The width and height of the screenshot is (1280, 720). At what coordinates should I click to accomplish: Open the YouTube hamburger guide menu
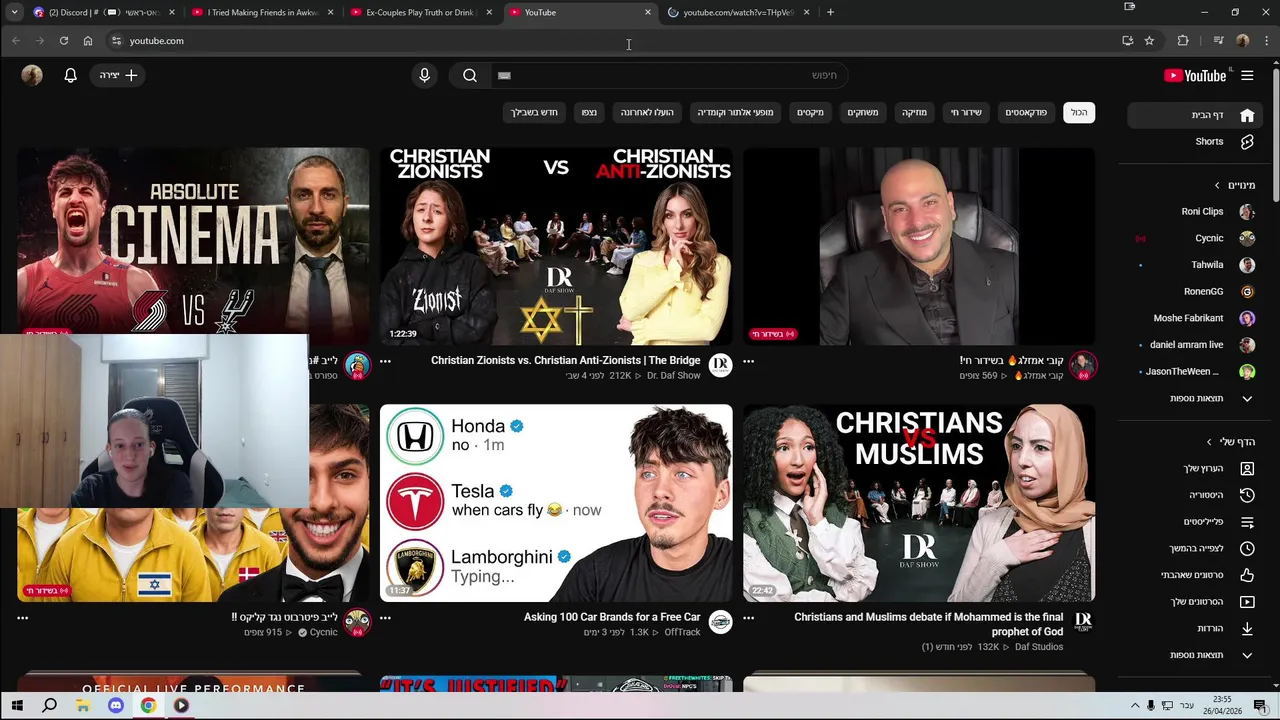1247,75
